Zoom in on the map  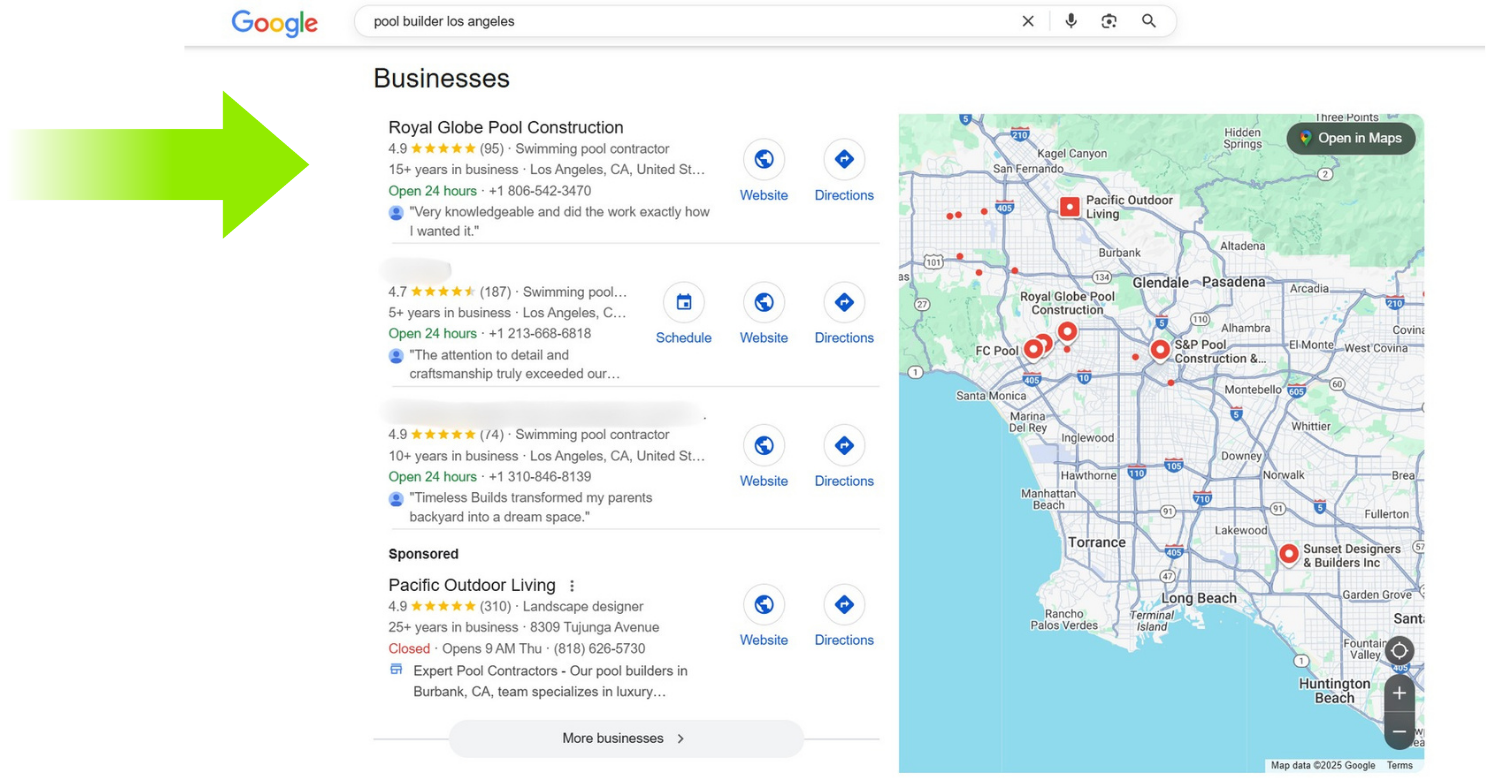[1399, 693]
